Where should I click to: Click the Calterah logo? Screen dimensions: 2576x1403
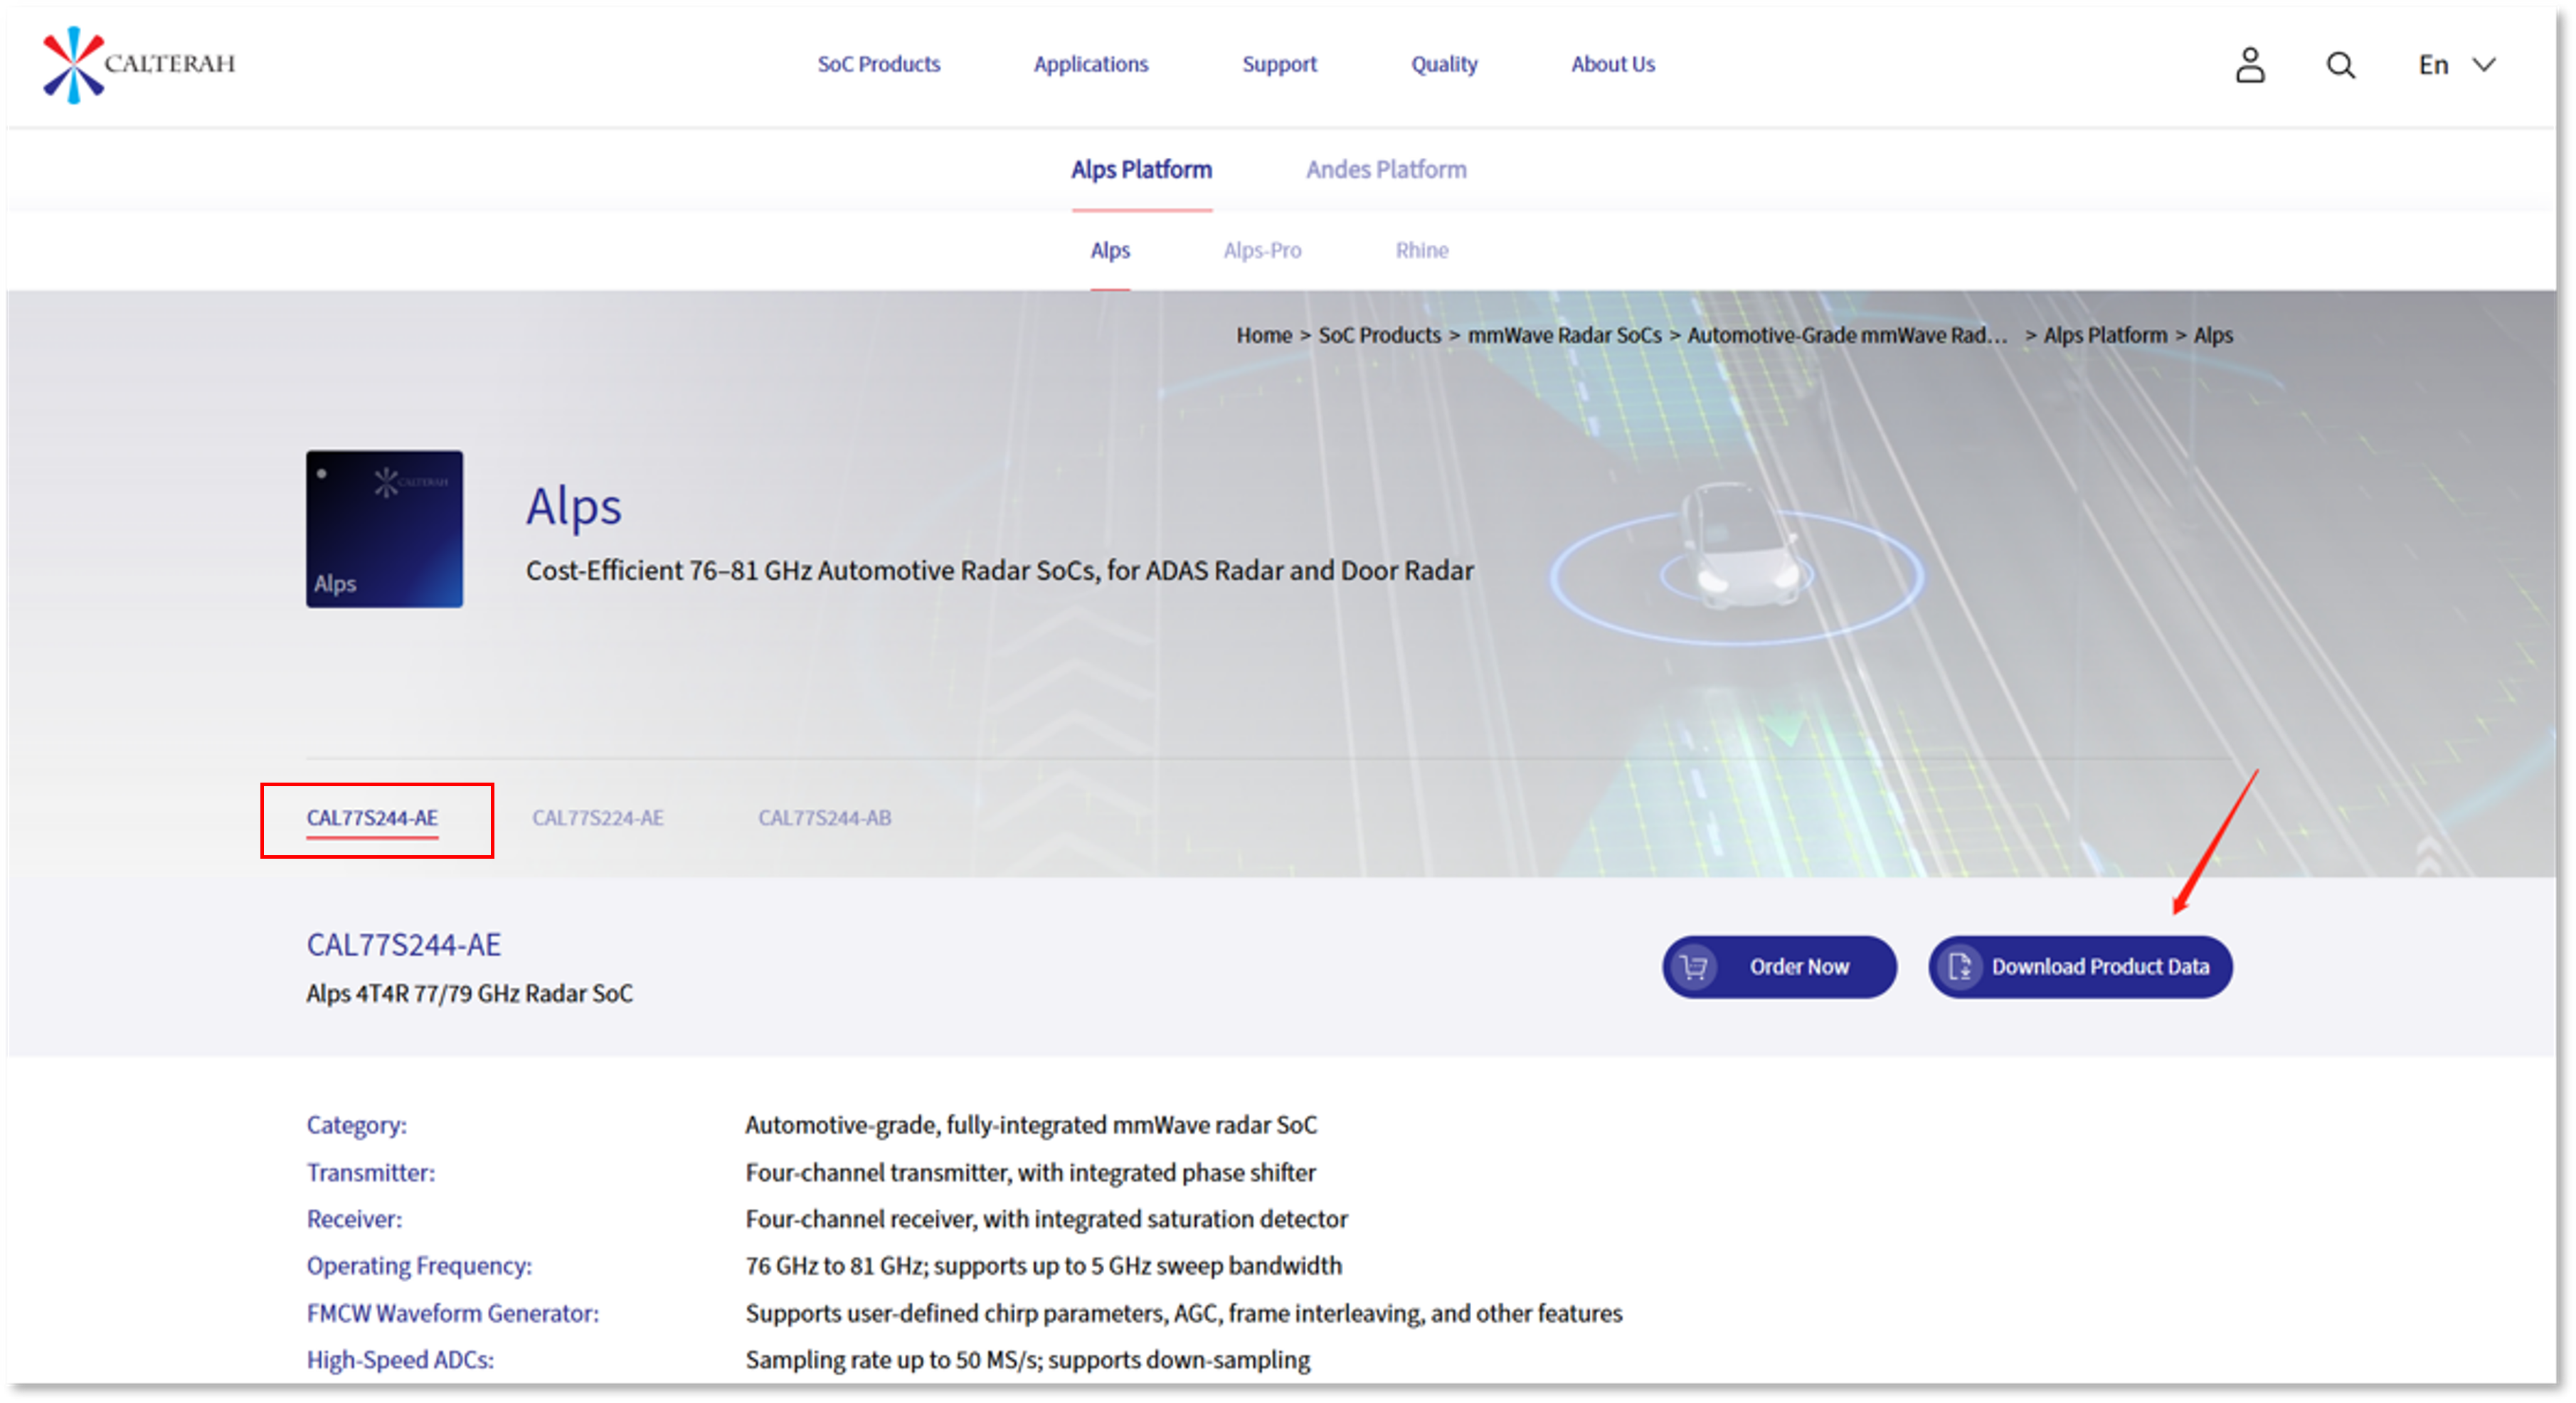(138, 65)
